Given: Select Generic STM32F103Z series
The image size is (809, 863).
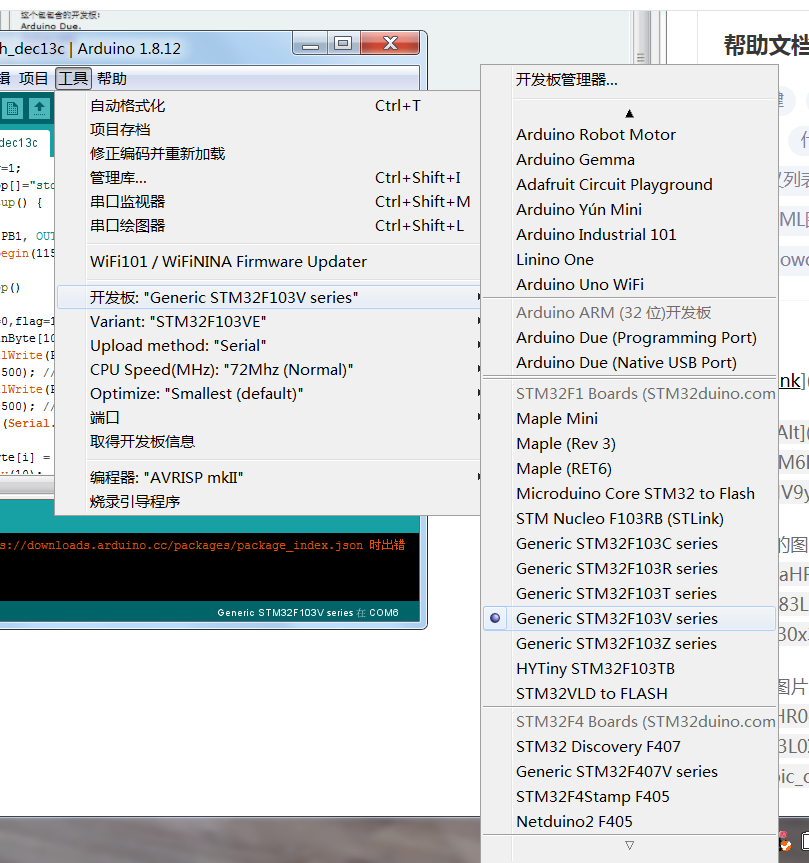Looking at the screenshot, I should 629,643.
